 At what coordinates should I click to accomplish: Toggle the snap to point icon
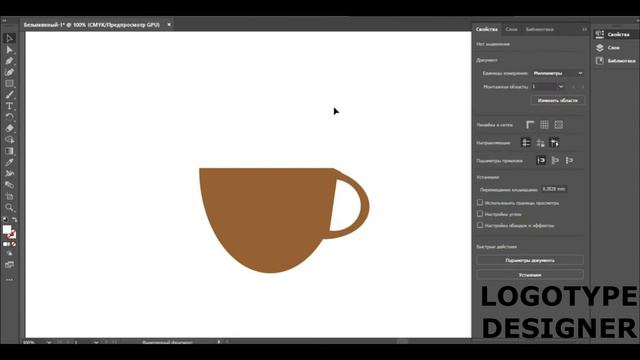pos(541,160)
